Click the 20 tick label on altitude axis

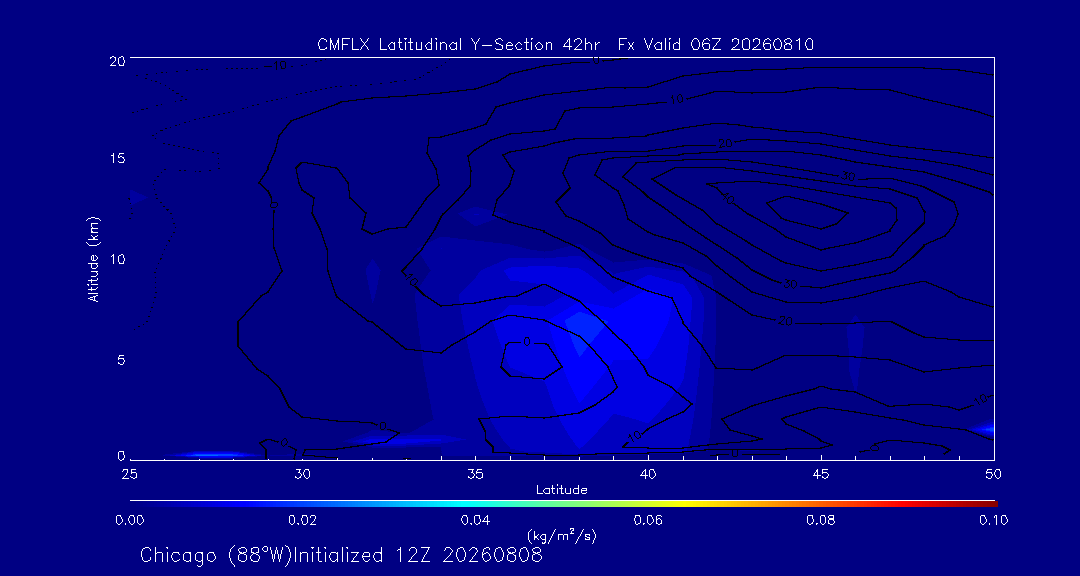tap(118, 61)
